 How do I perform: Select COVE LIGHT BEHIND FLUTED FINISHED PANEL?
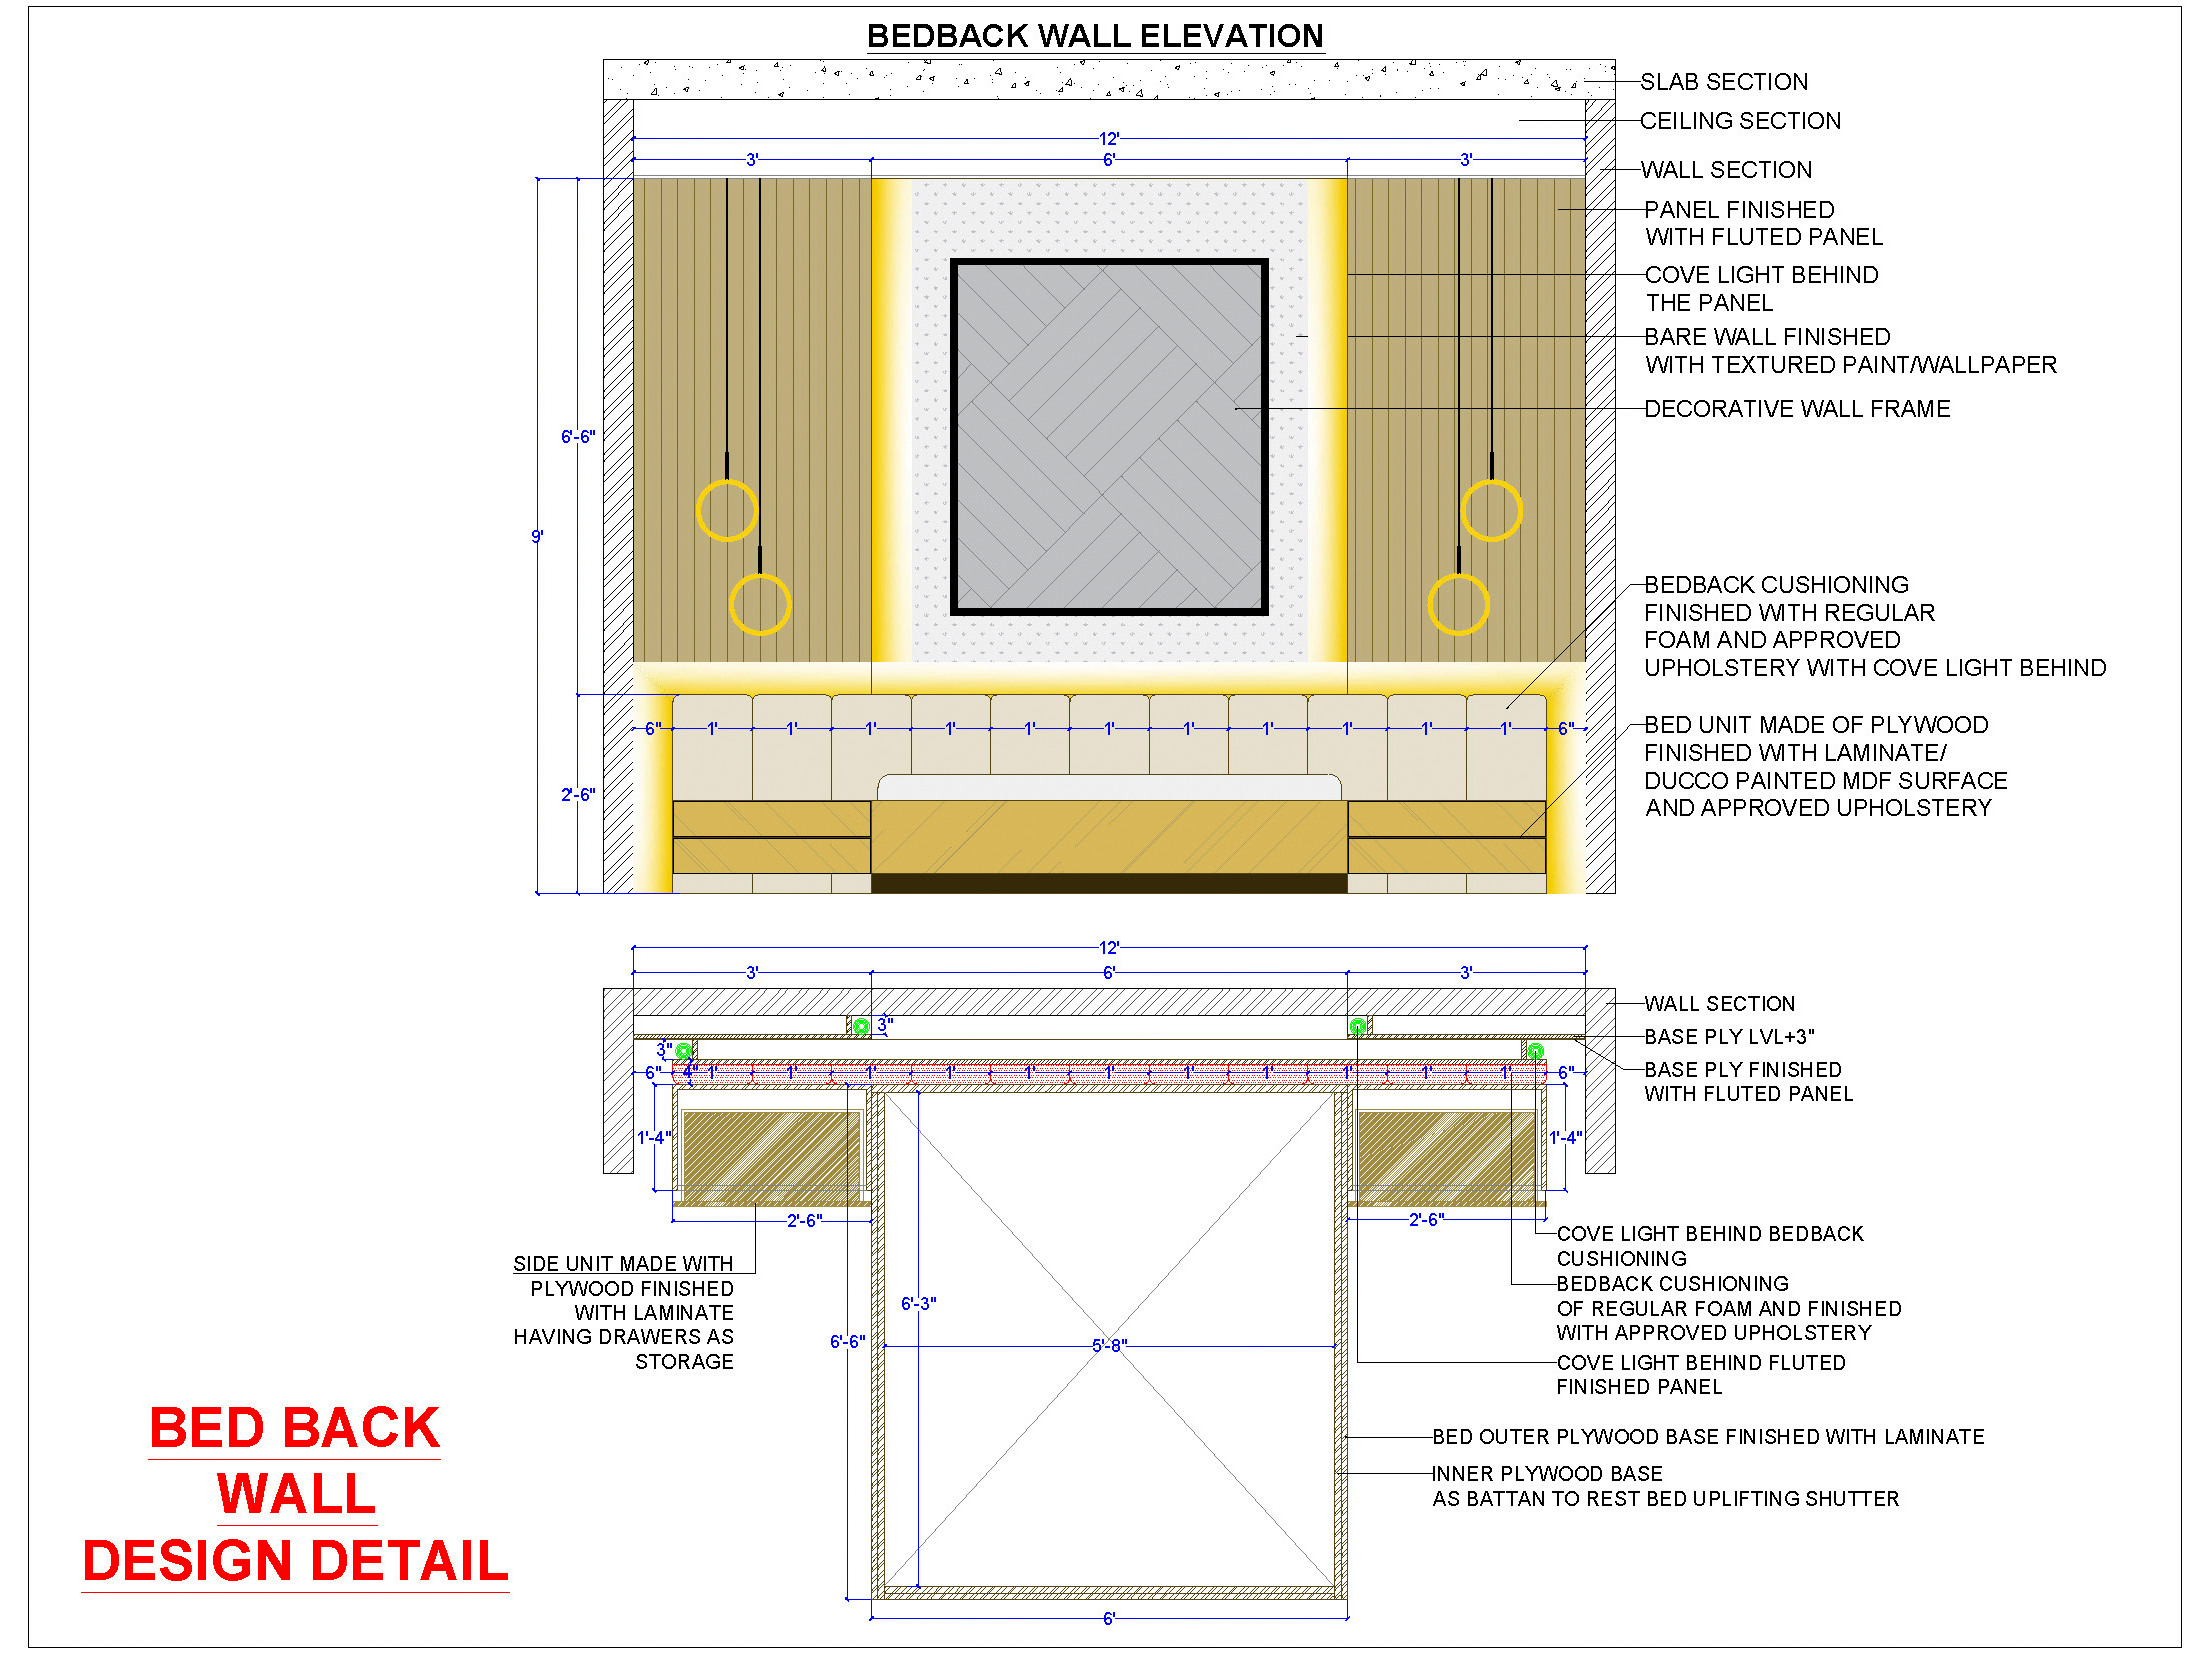point(1701,1375)
